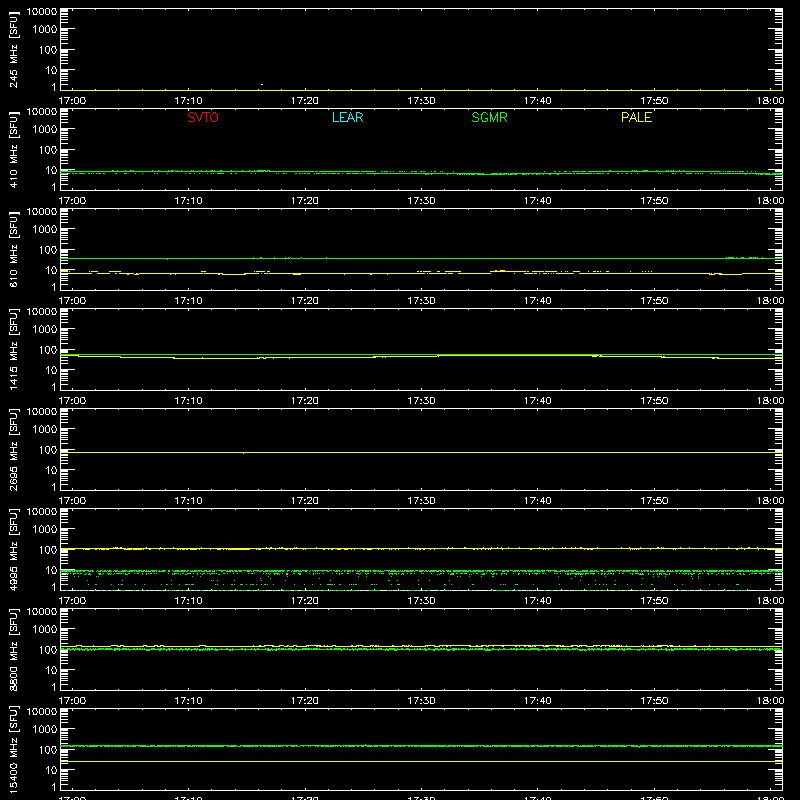The width and height of the screenshot is (800, 800).
Task: Click the green trace in the 610 MHz panel
Action: (x=421, y=258)
